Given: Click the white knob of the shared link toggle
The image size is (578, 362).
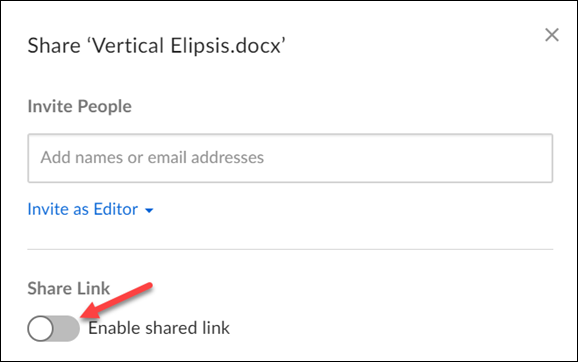Looking at the screenshot, I should point(41,328).
